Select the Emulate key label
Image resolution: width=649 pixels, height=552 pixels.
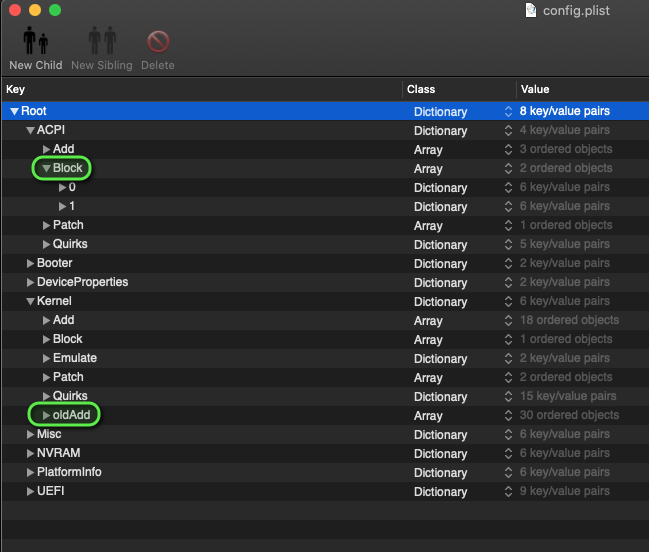[75, 358]
